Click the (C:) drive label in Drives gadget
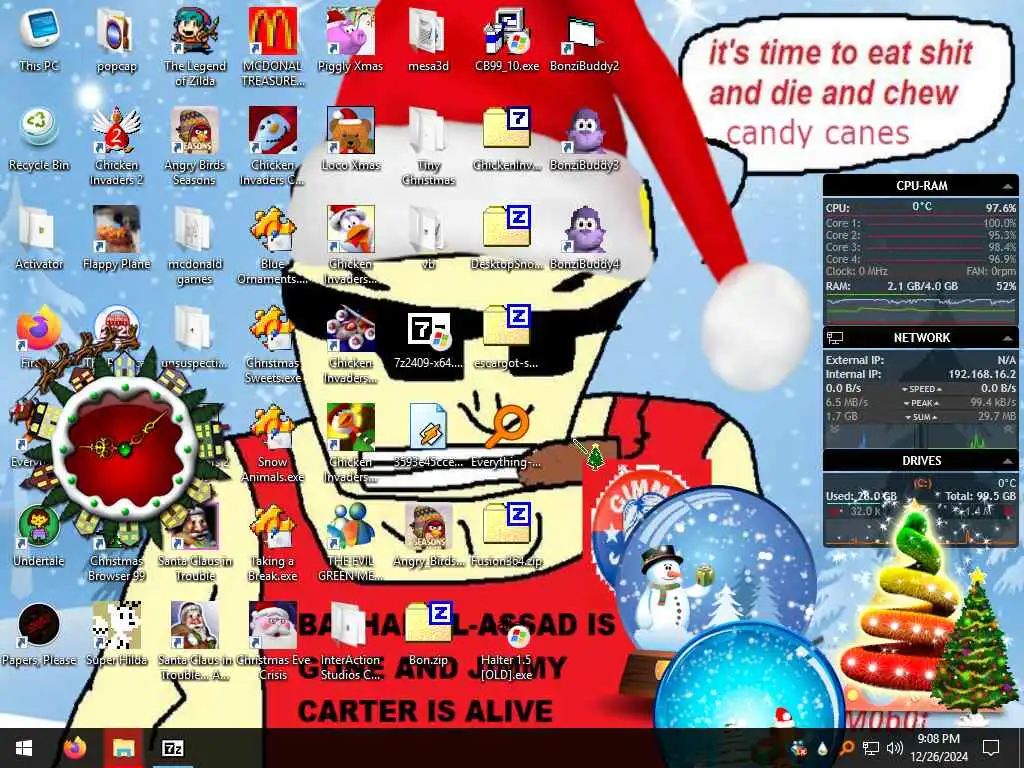This screenshot has width=1024, height=768. (921, 483)
